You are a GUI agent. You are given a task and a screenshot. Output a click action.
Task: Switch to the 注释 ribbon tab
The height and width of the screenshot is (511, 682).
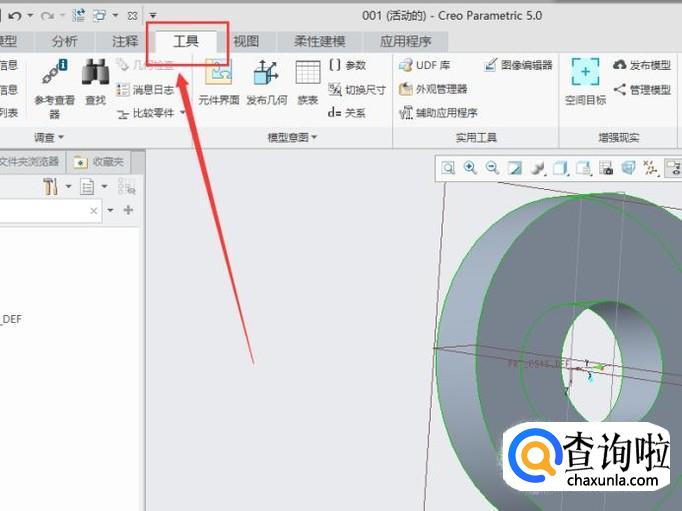125,41
